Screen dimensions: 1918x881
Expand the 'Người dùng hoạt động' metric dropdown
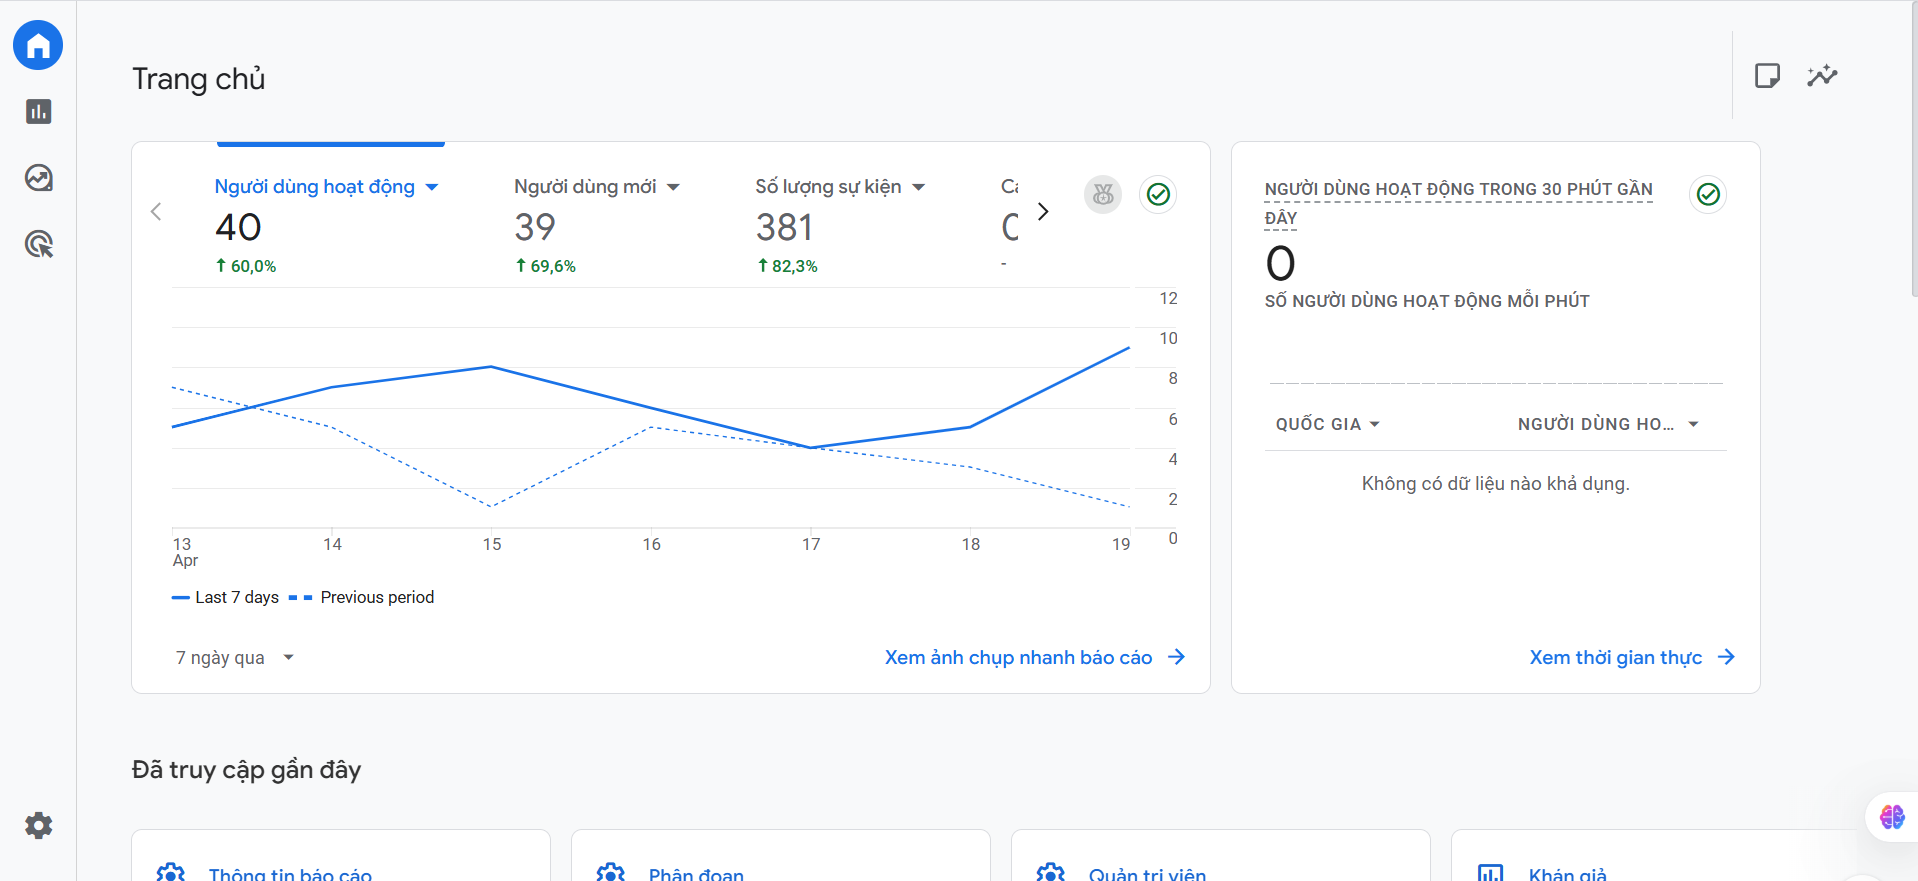tap(432, 187)
